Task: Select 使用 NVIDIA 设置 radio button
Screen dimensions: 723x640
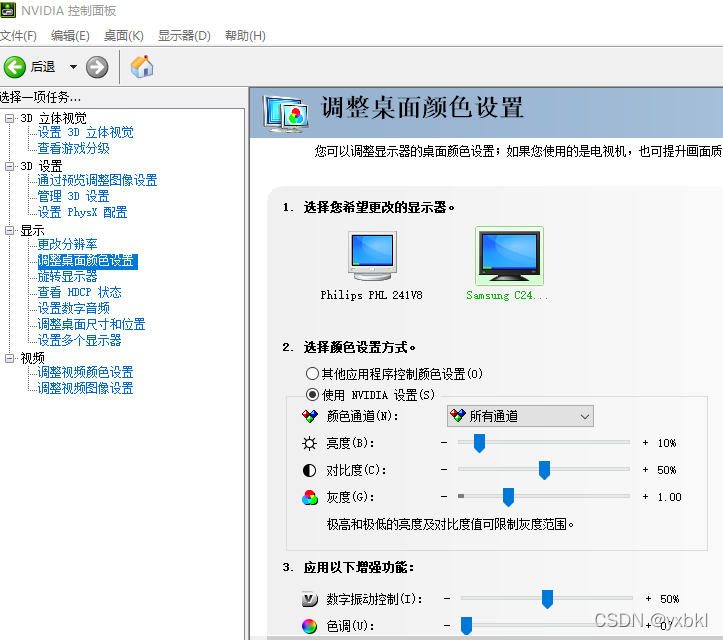Action: point(312,395)
